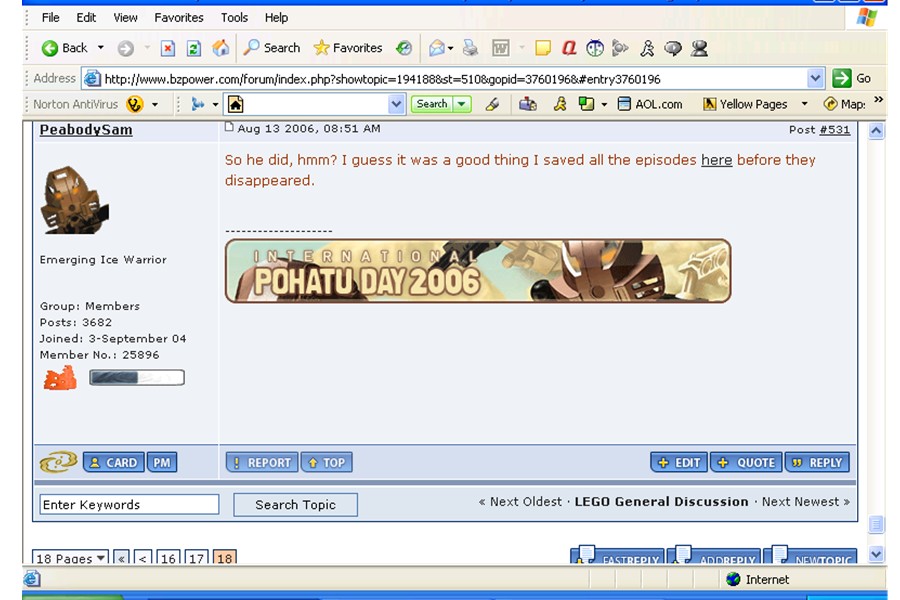Show more toolbar items with the chevron

click(879, 100)
